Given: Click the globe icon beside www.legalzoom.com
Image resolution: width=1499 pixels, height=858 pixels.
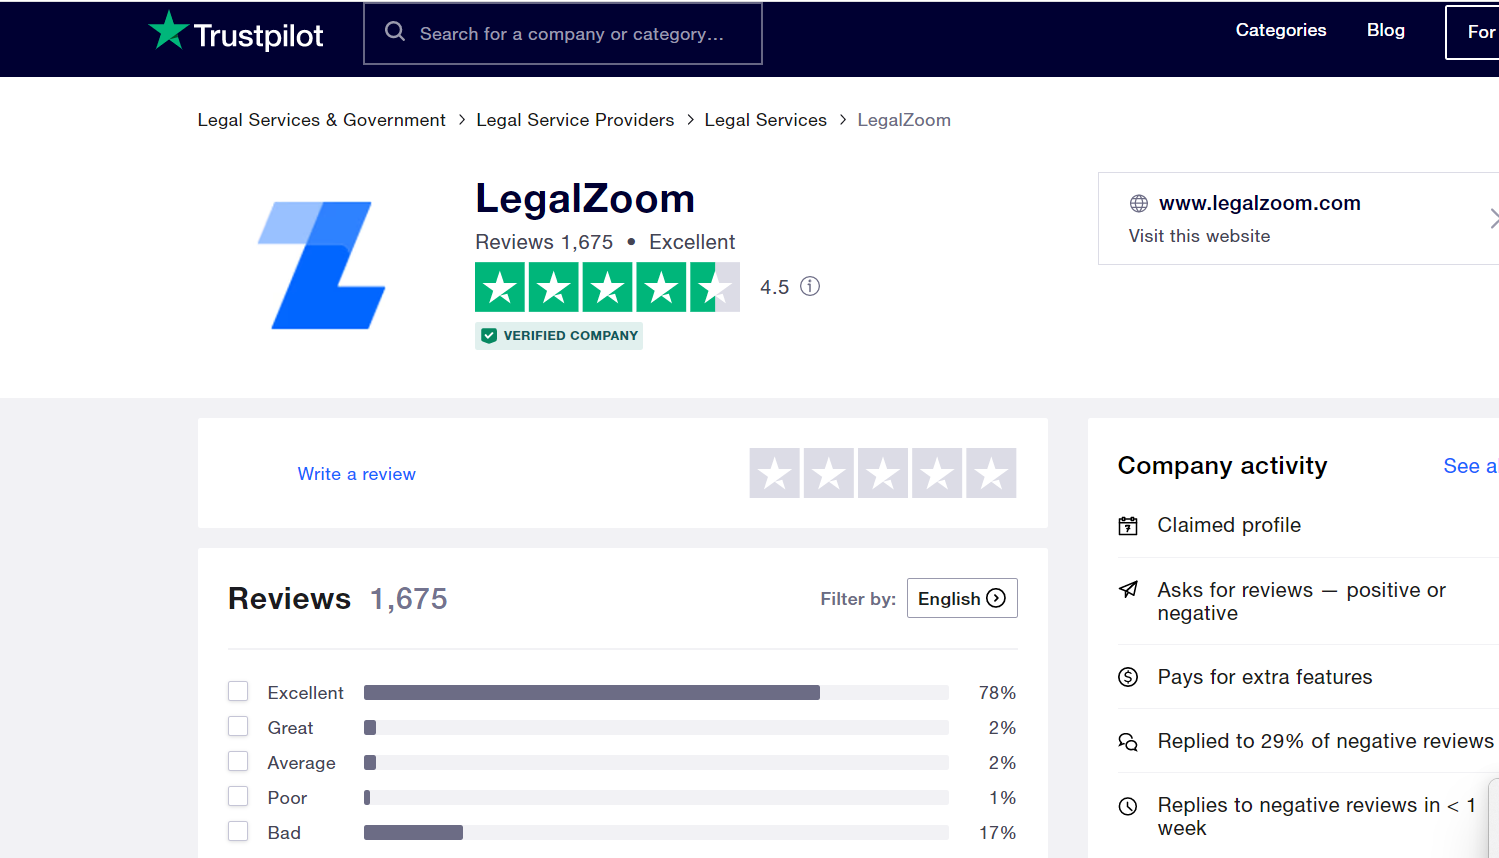Looking at the screenshot, I should (1138, 204).
